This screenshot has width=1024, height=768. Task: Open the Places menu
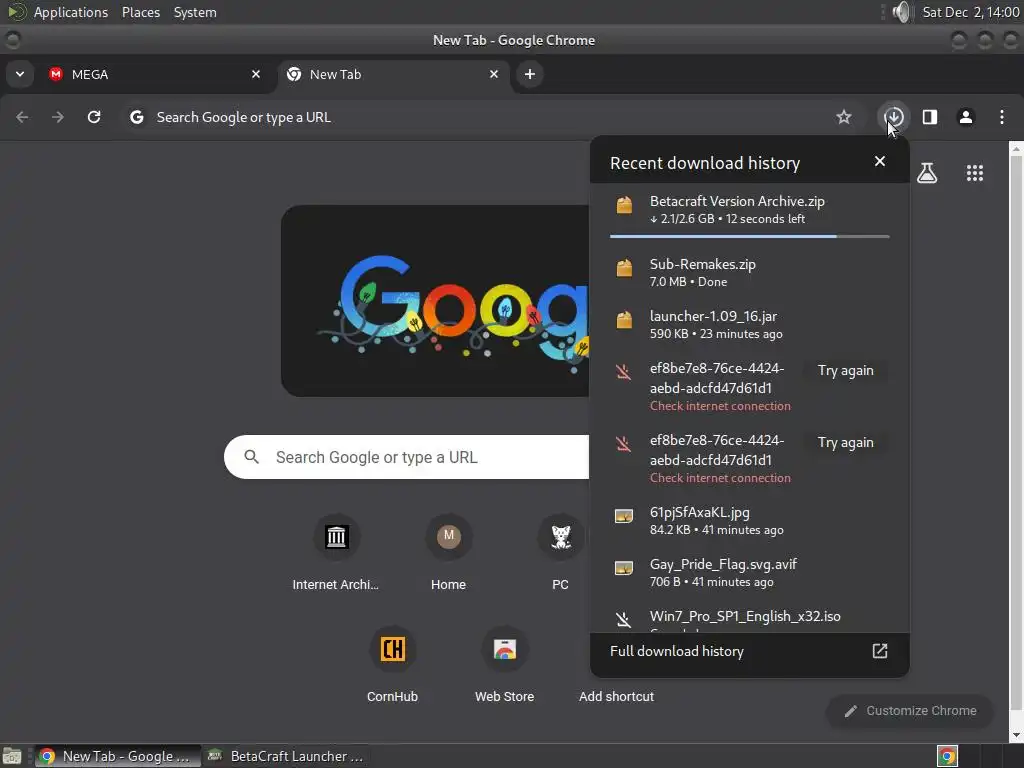[140, 12]
